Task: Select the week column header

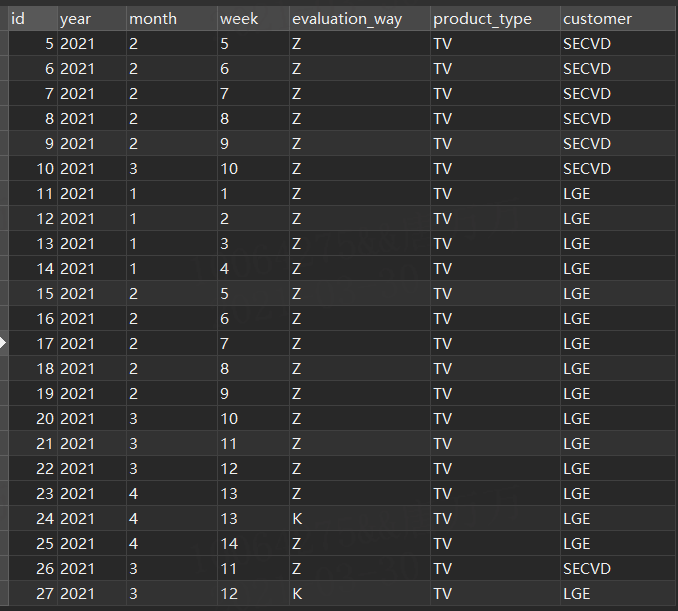Action: point(253,19)
